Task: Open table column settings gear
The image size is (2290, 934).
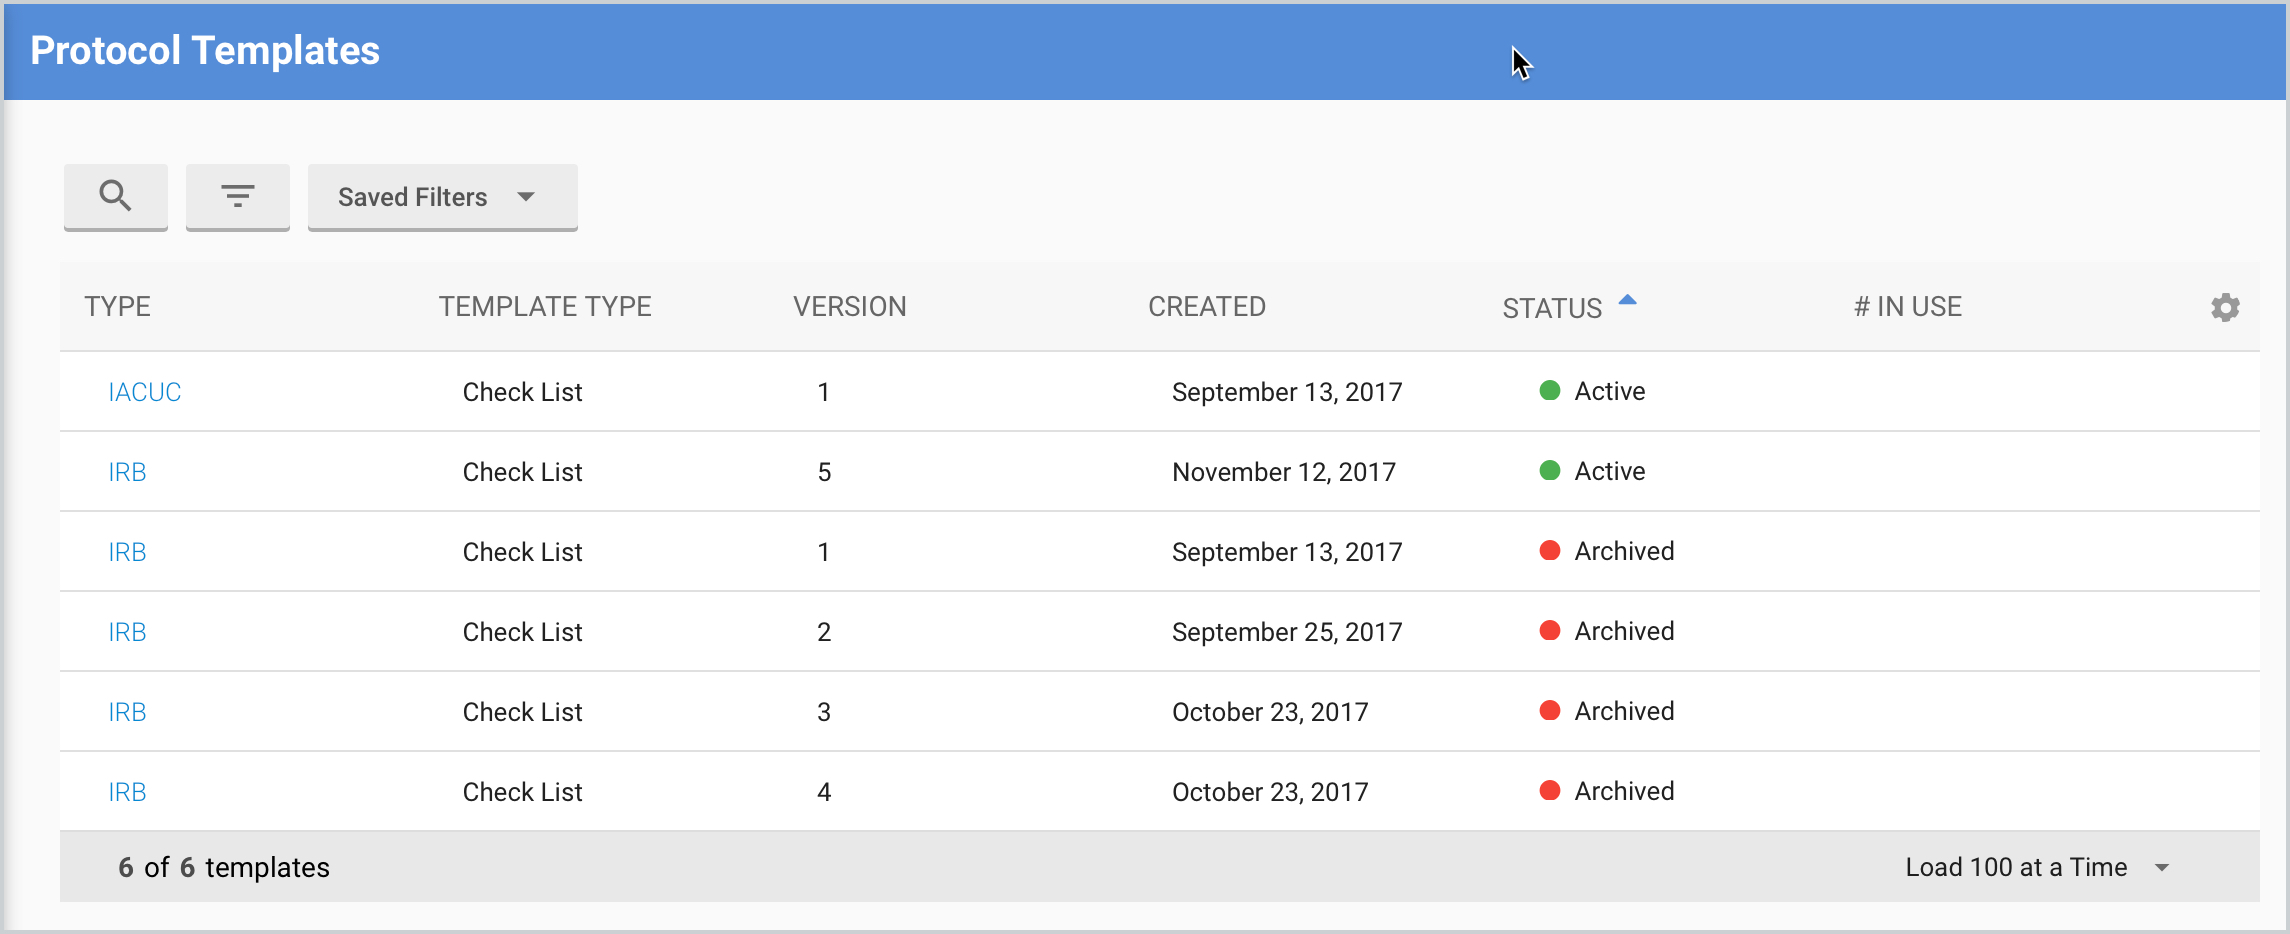Action: pyautogui.click(x=2224, y=307)
